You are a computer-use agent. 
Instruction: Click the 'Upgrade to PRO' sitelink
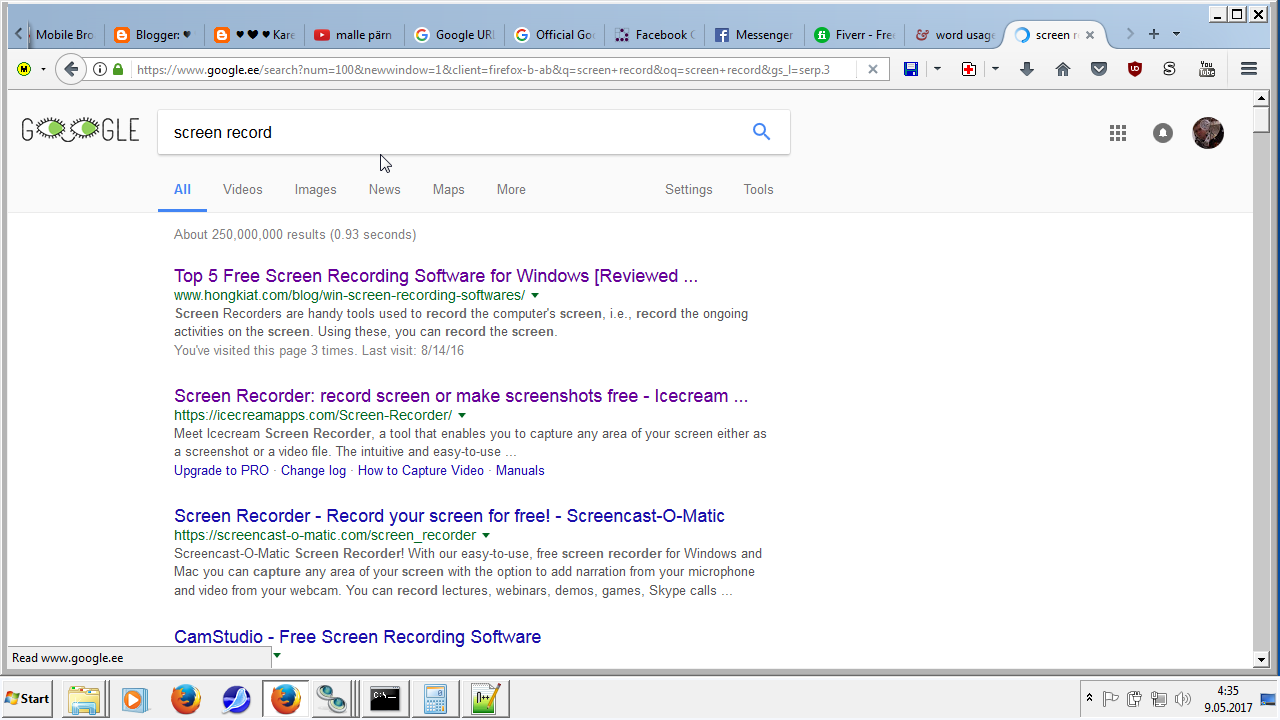(221, 470)
